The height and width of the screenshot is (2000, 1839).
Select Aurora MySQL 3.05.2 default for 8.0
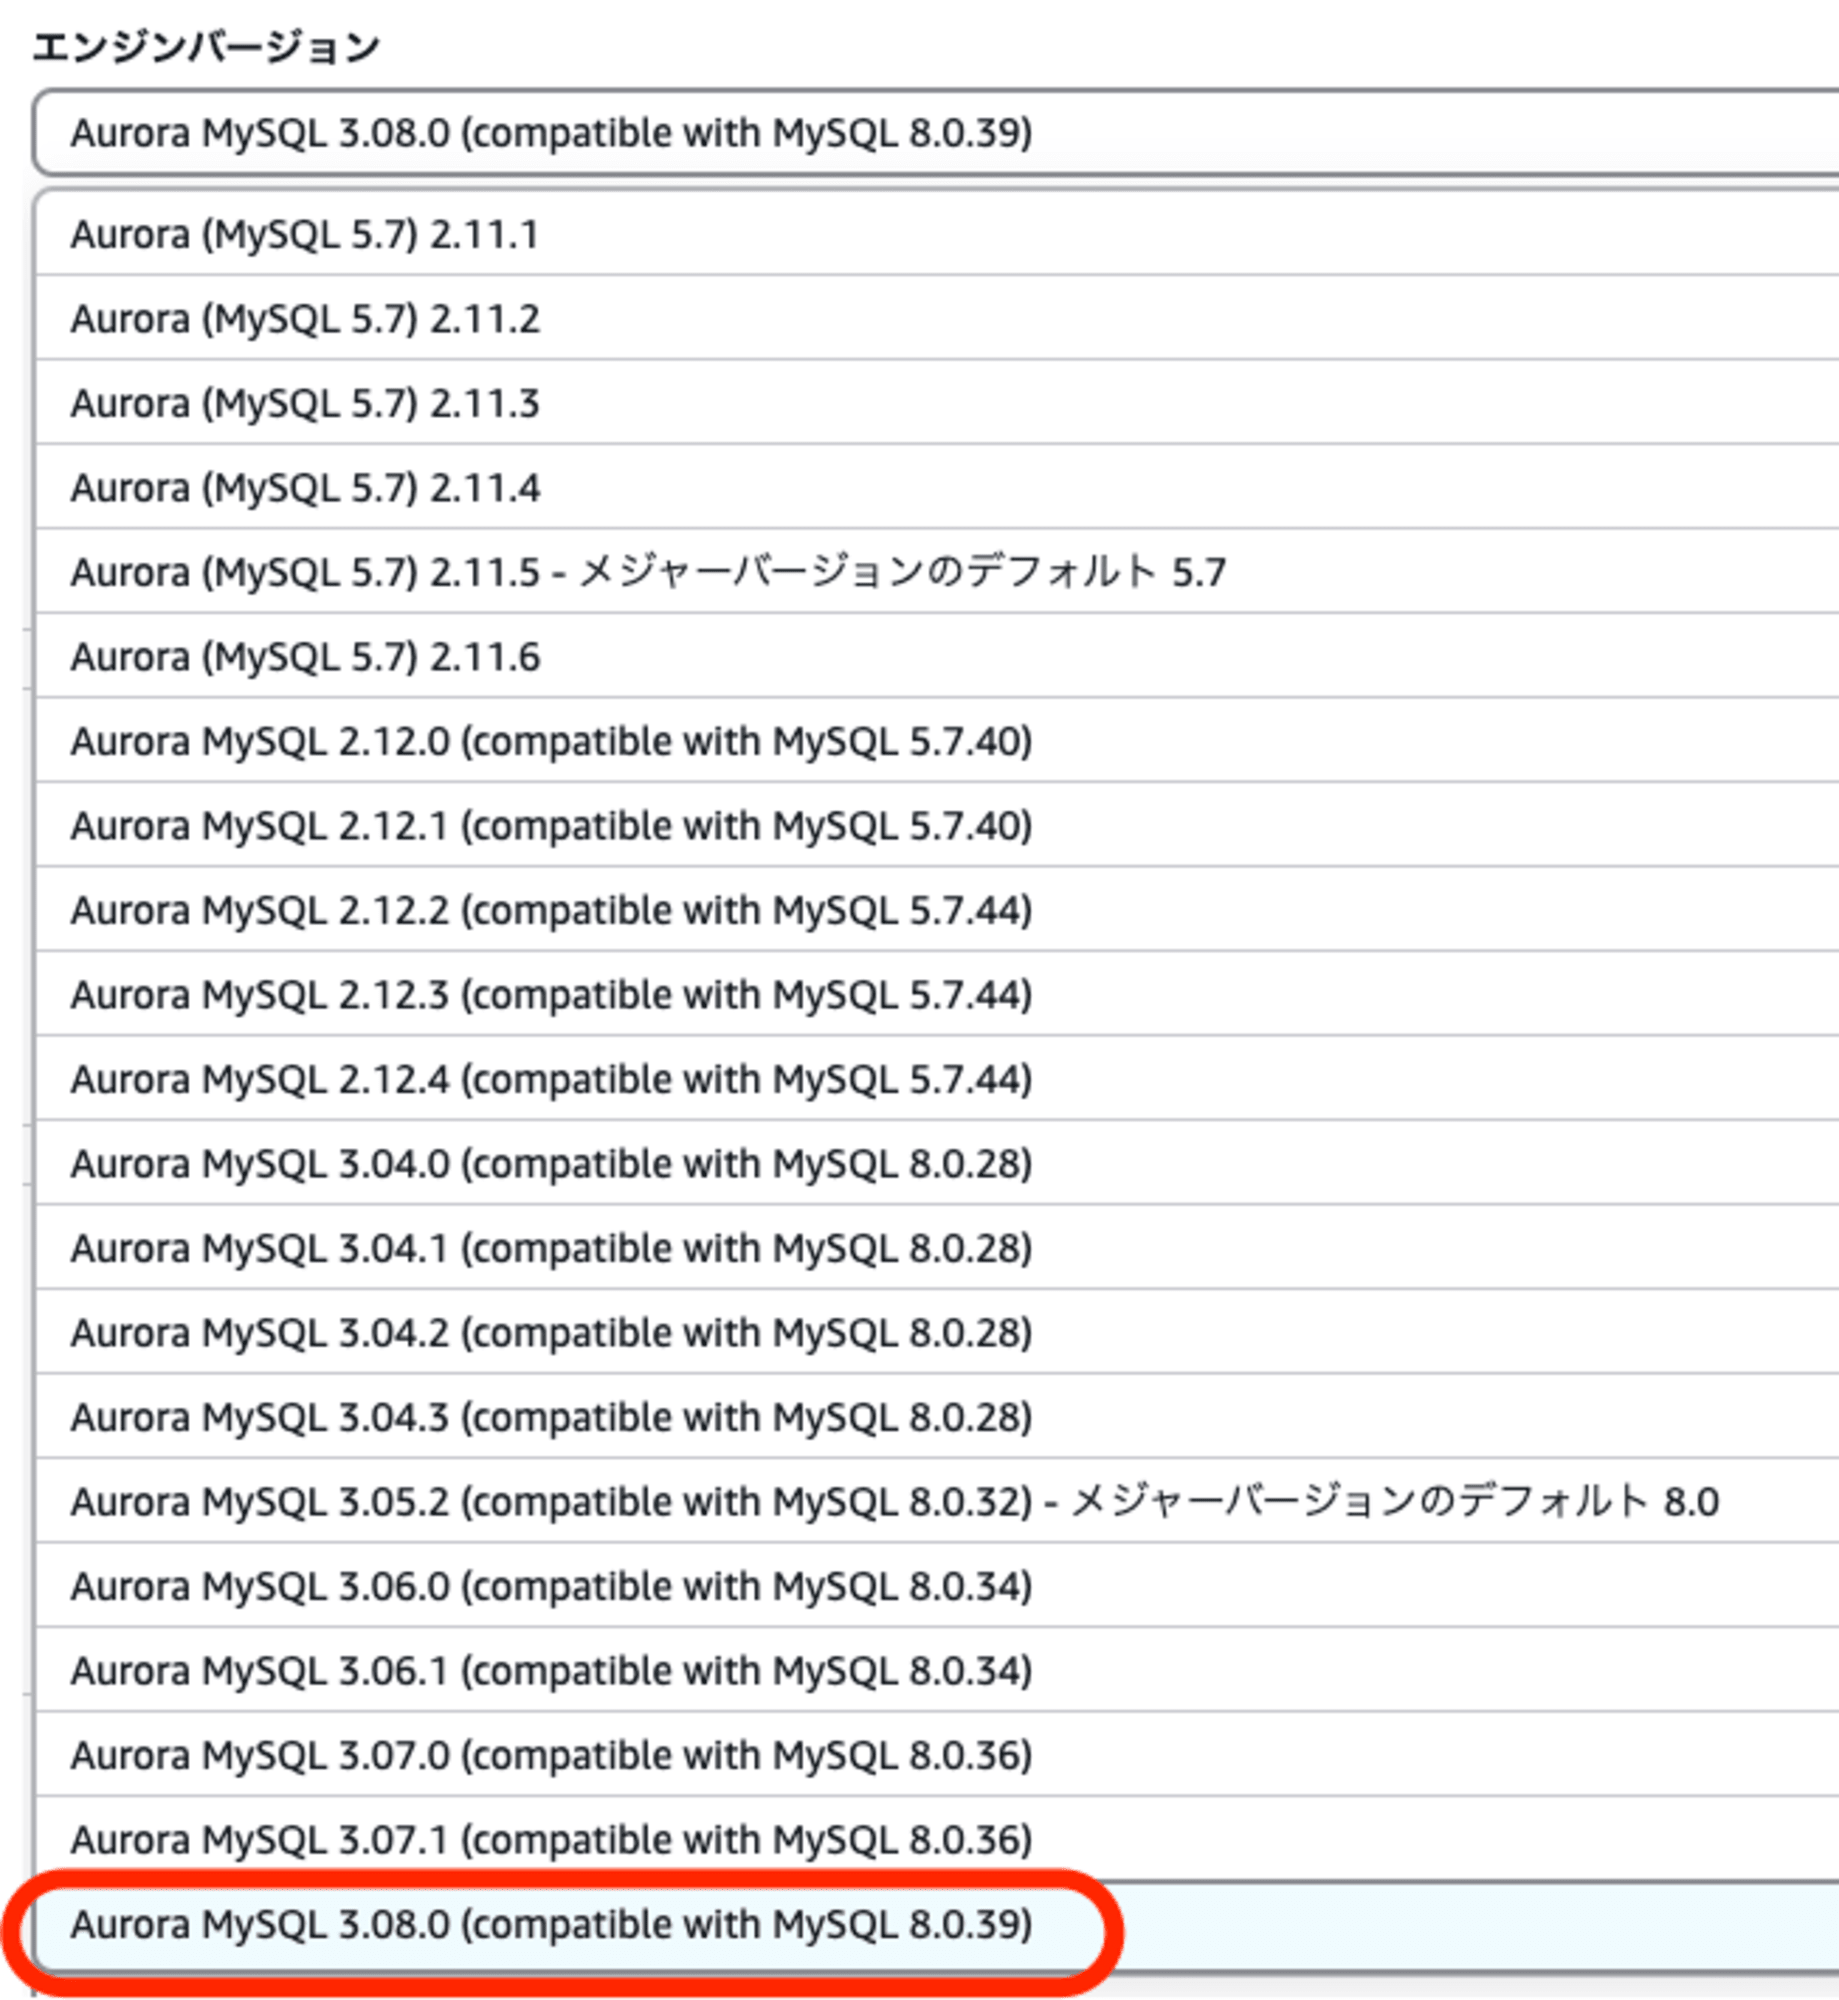(937, 1501)
